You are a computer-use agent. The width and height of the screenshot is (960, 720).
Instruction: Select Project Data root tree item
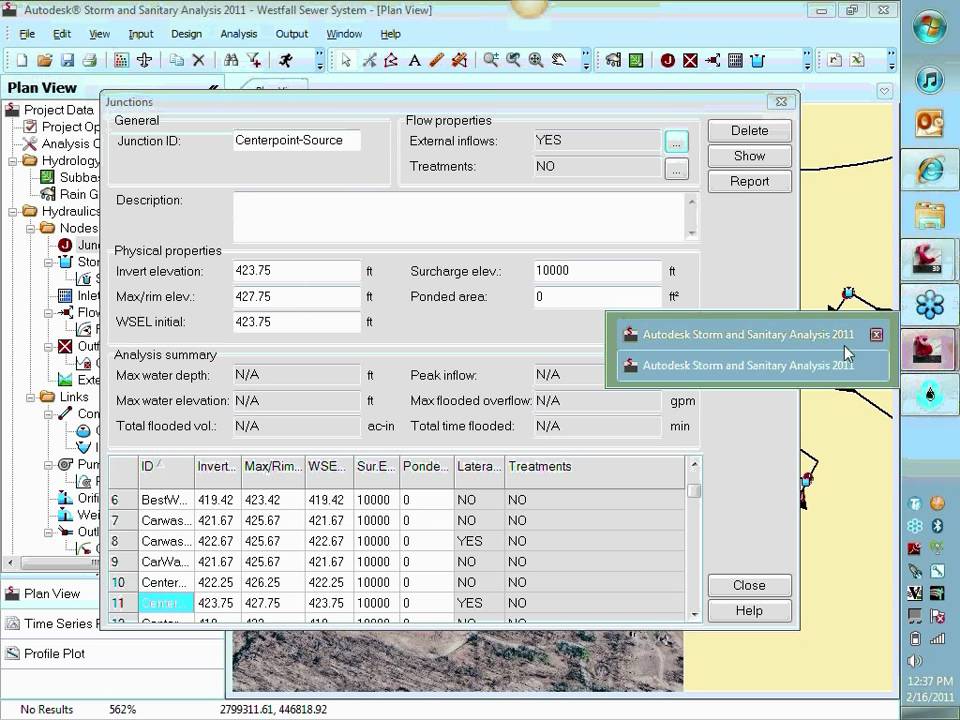click(x=50, y=110)
